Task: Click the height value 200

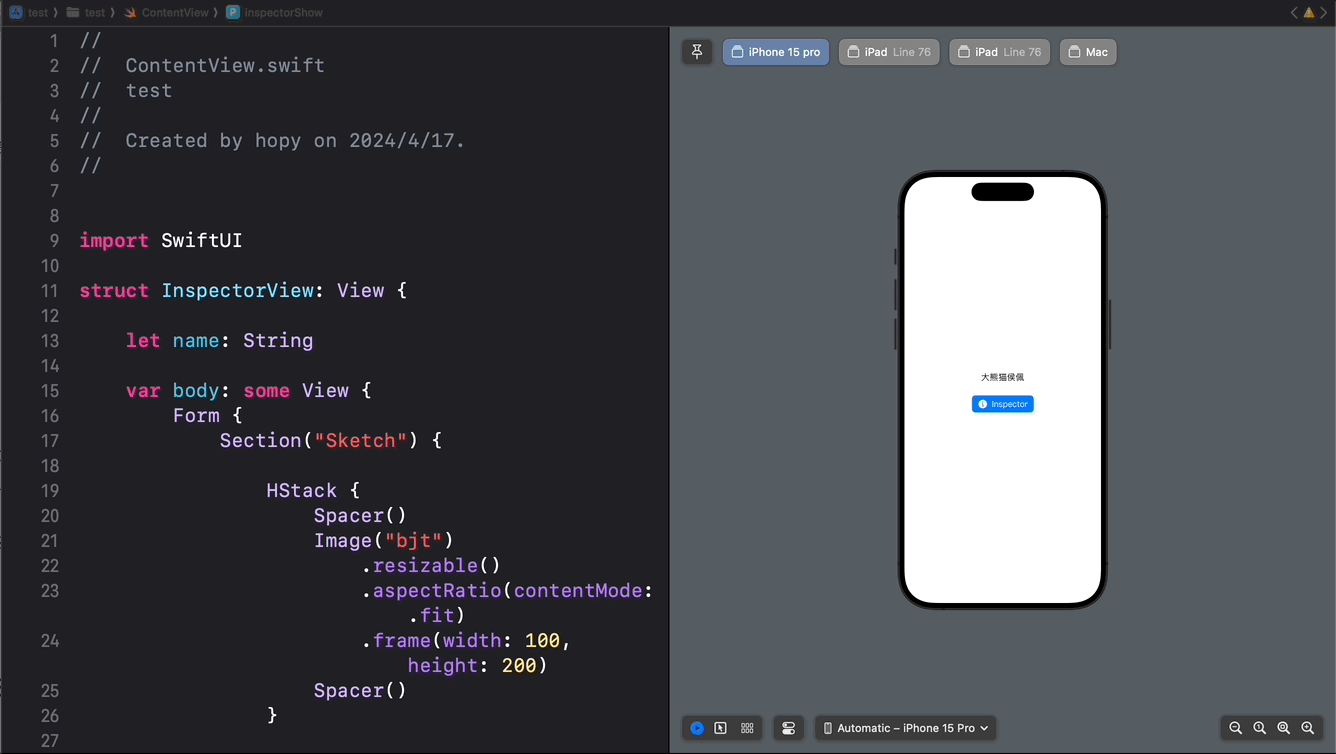Action: [519, 666]
